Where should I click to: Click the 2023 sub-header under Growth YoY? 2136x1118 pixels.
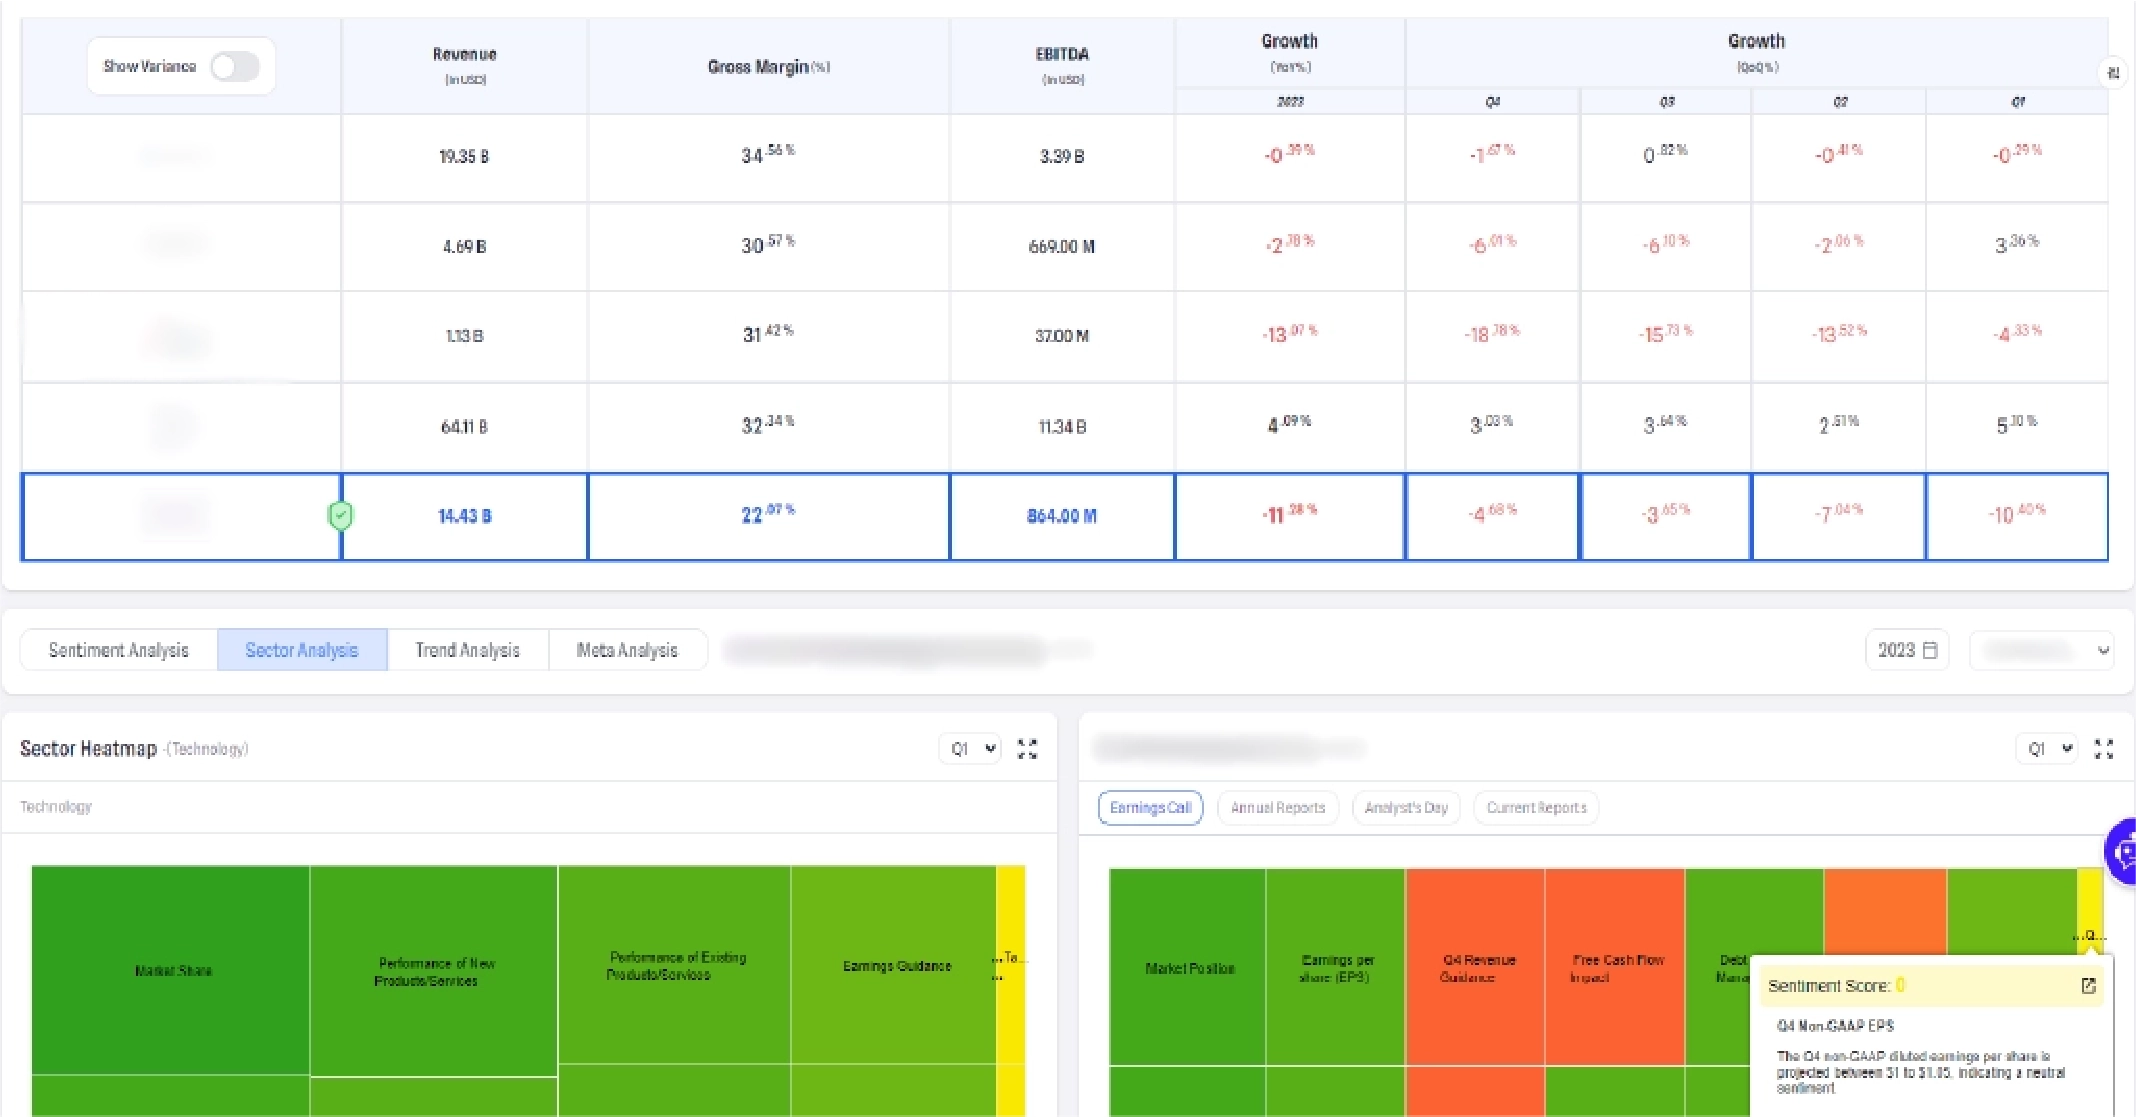click(1290, 102)
